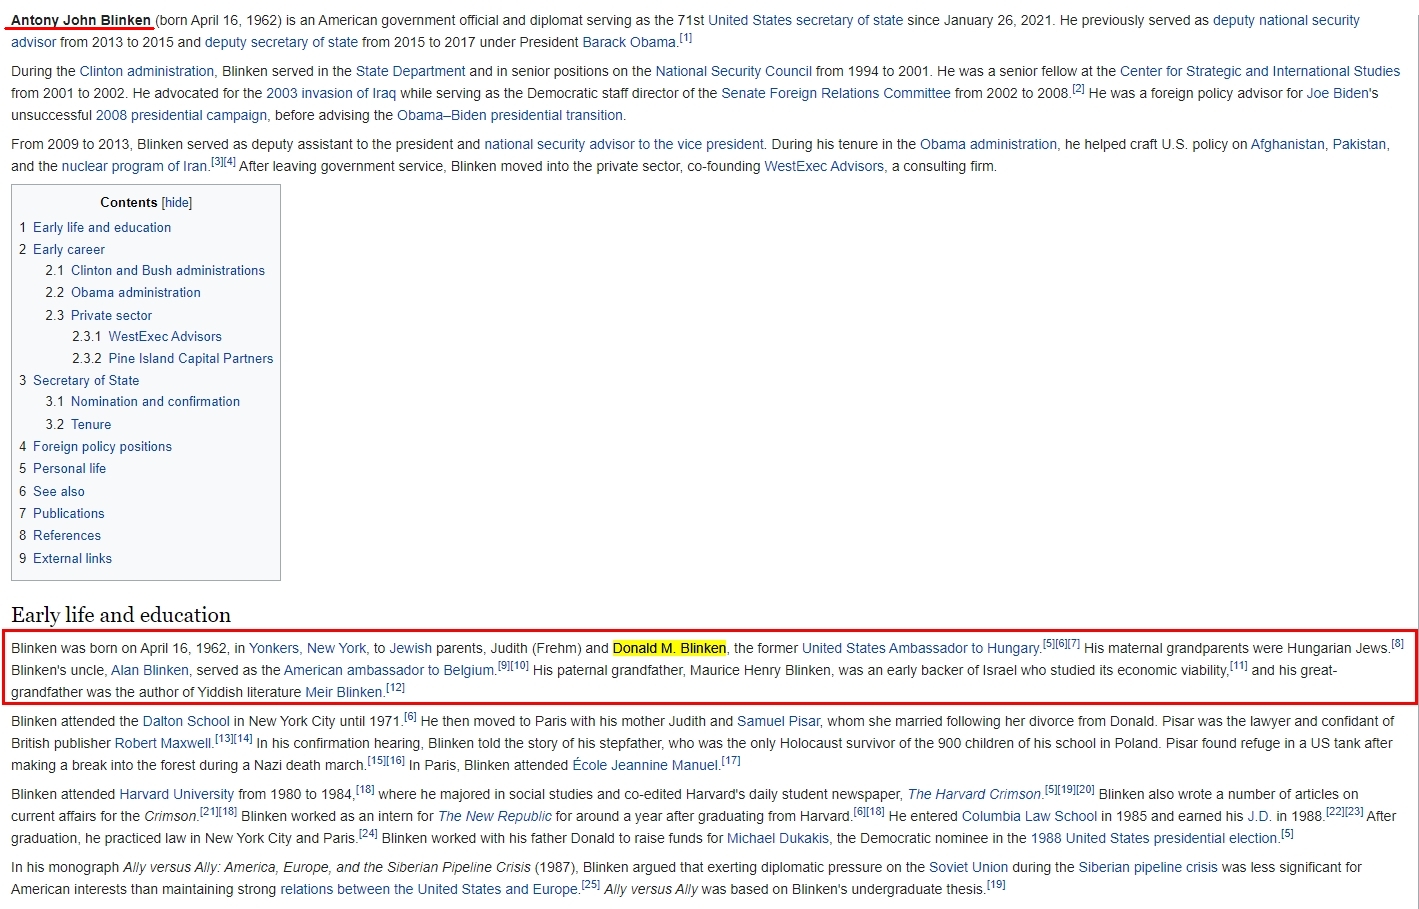Screen dimensions: 1419x909
Task: Open Nomination and confirmation subsection
Action: click(x=155, y=401)
